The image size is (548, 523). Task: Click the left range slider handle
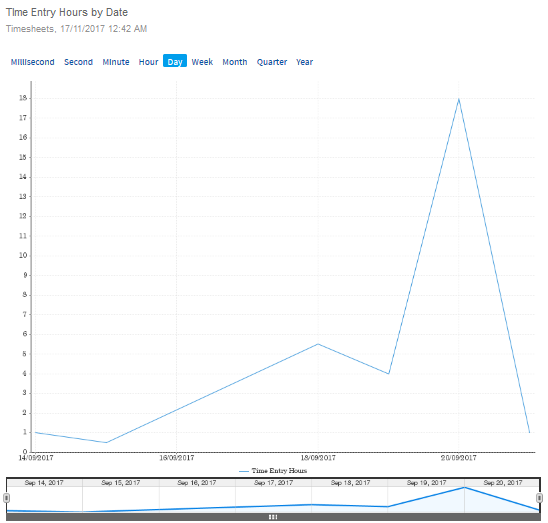[x=6, y=497]
